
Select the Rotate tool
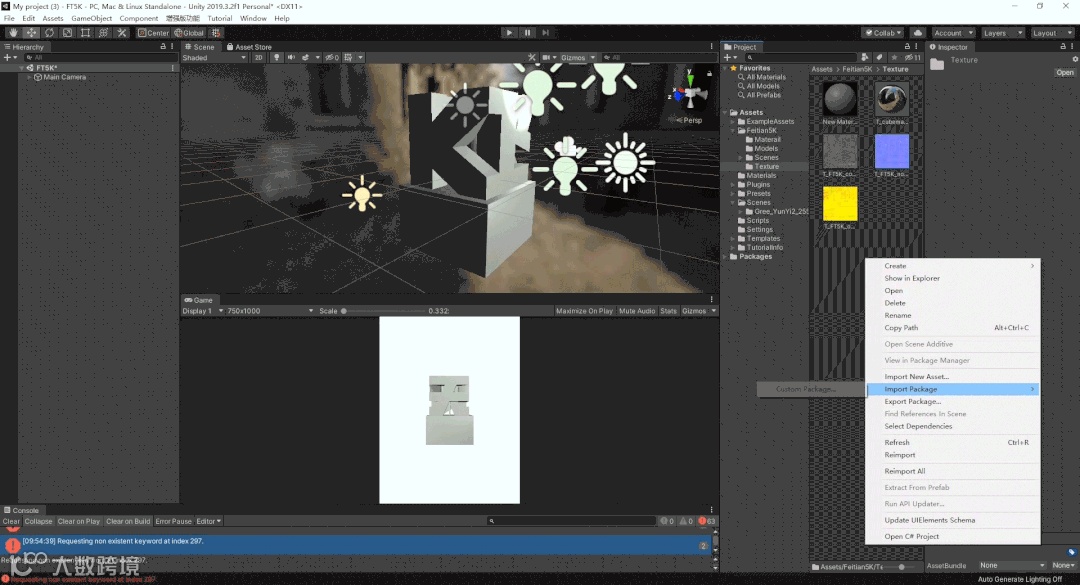pyautogui.click(x=49, y=32)
